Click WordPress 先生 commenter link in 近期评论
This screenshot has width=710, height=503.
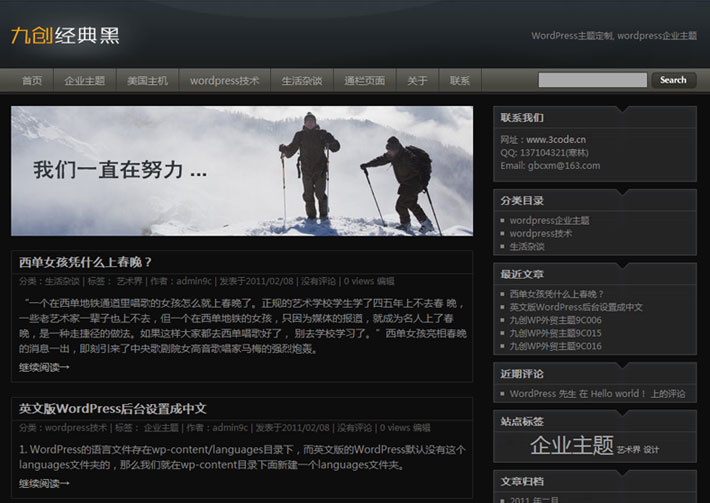click(543, 394)
